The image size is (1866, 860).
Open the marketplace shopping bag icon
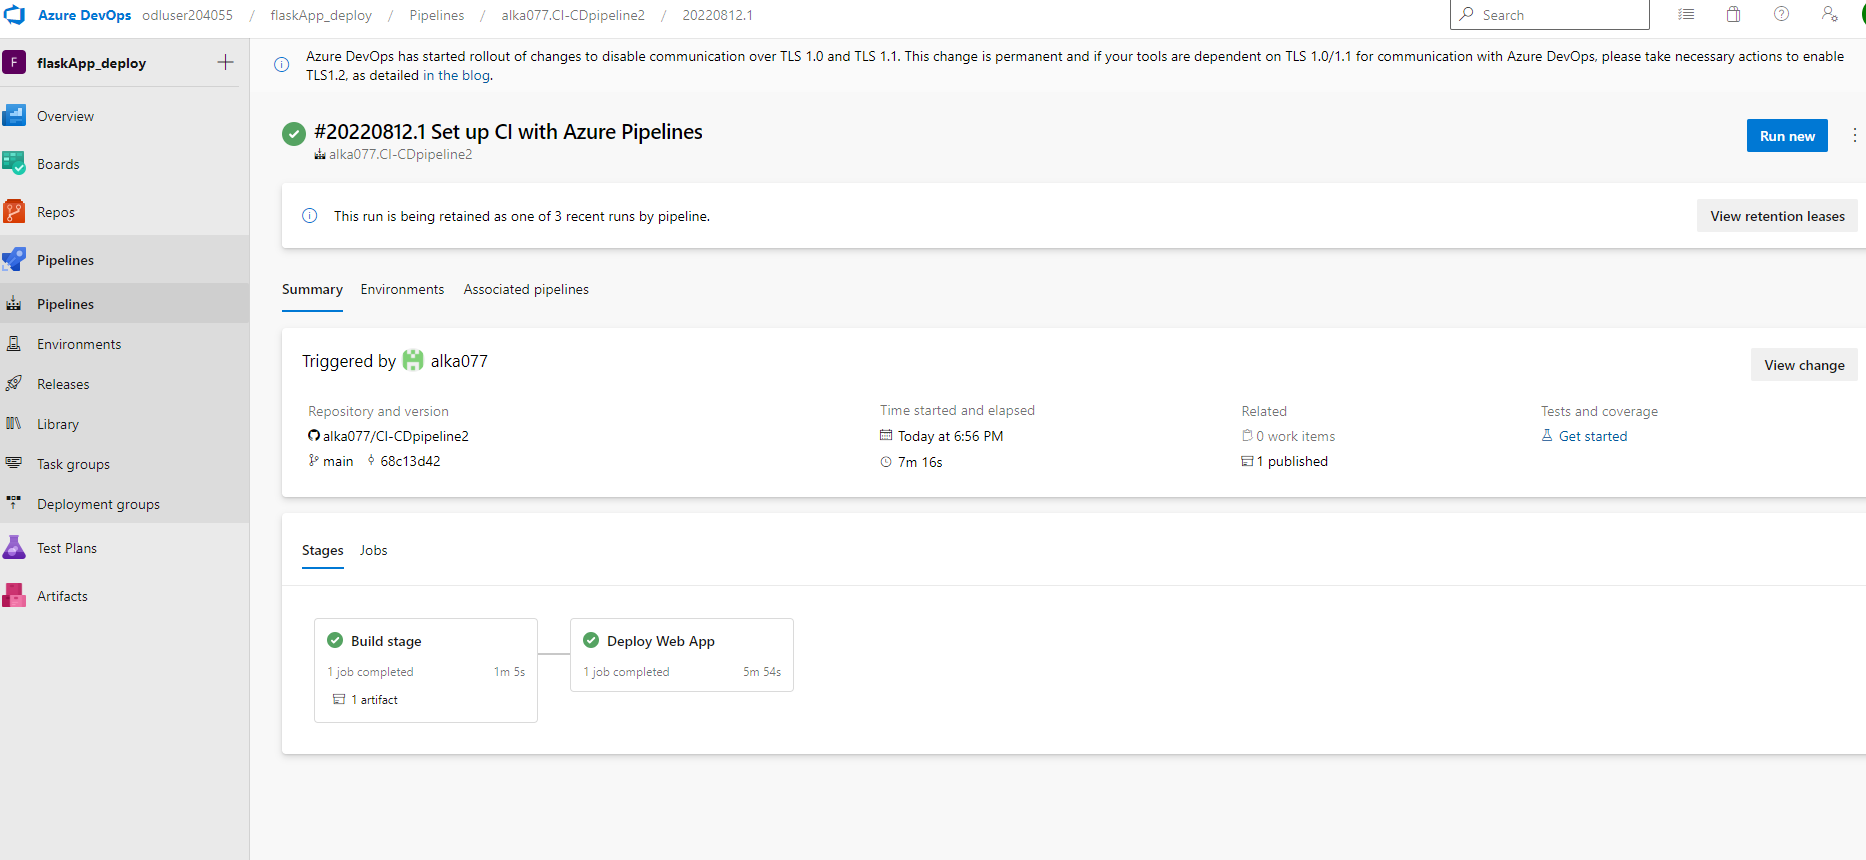[x=1733, y=15]
